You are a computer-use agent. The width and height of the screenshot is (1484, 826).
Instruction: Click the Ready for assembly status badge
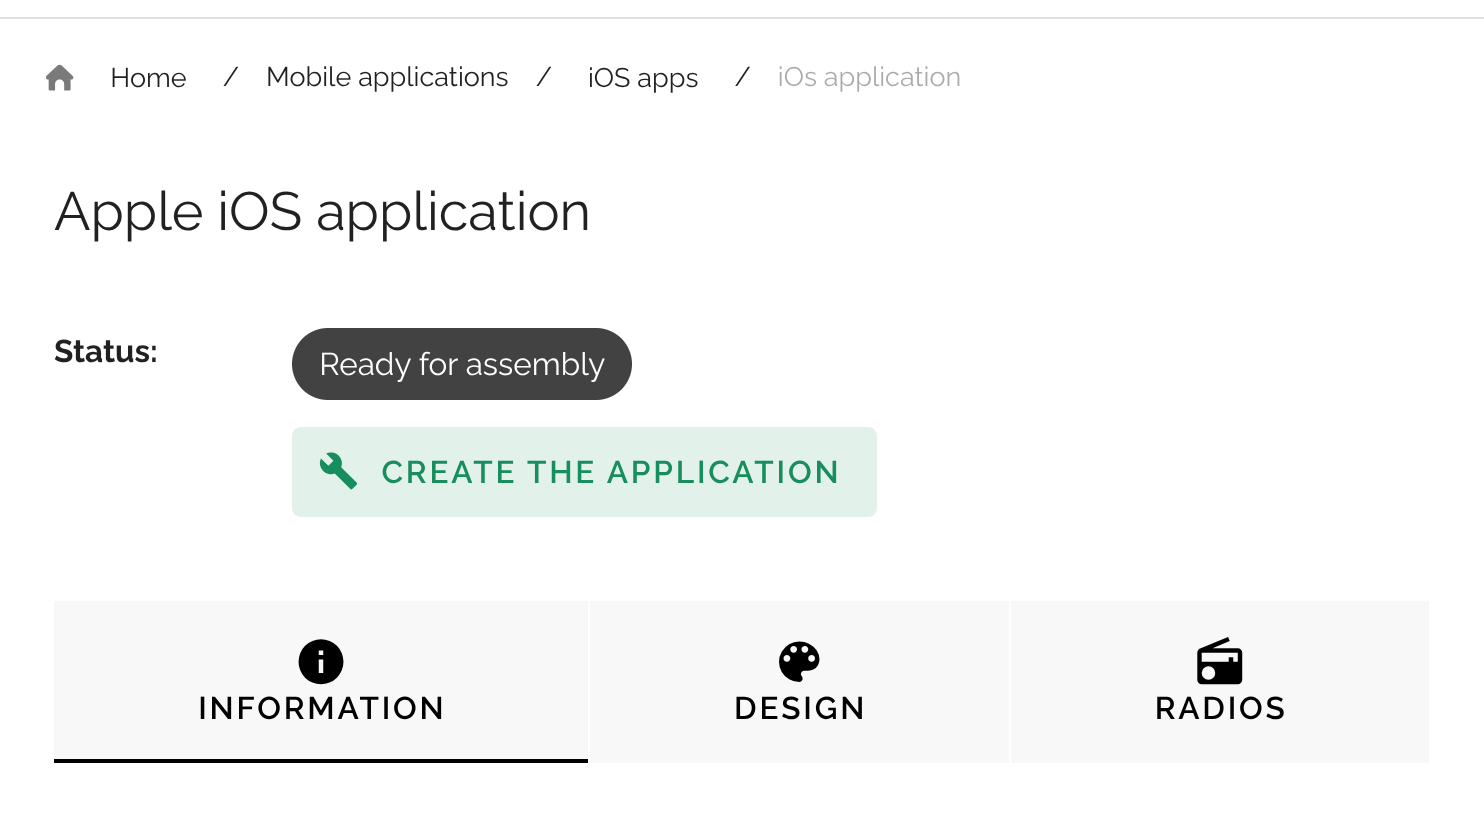click(x=462, y=364)
